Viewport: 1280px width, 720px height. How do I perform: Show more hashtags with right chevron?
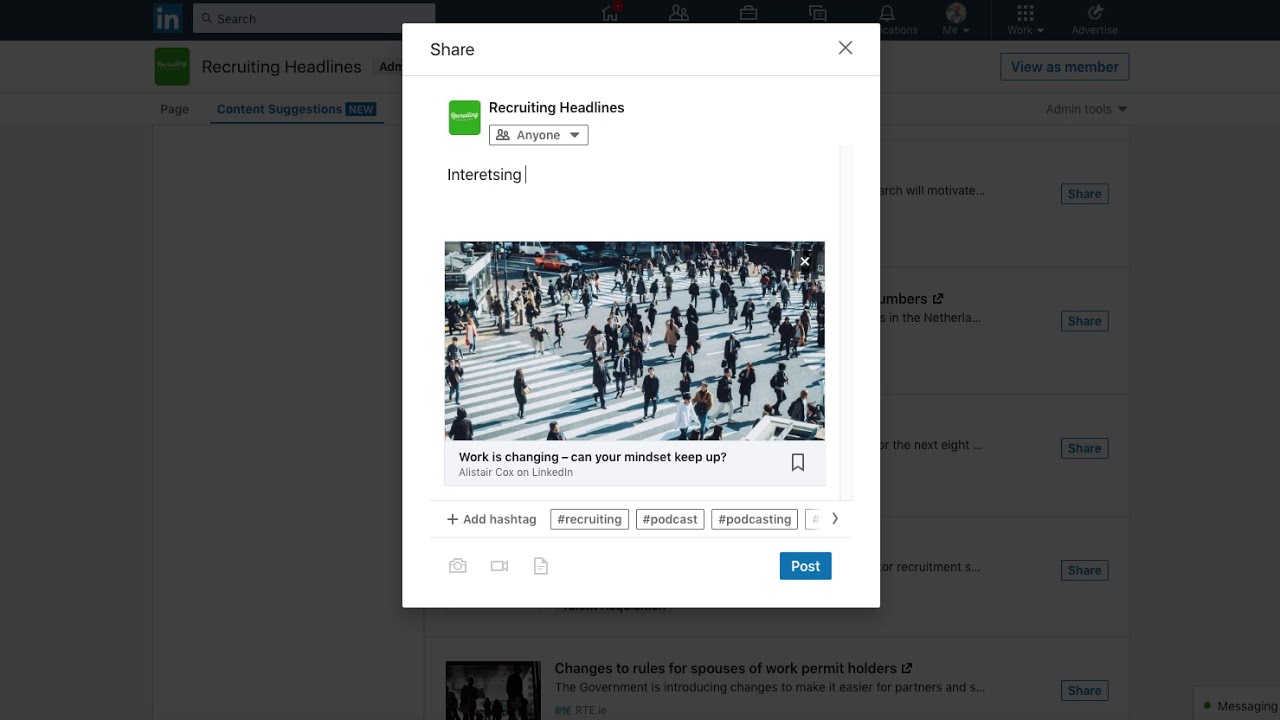[835, 518]
